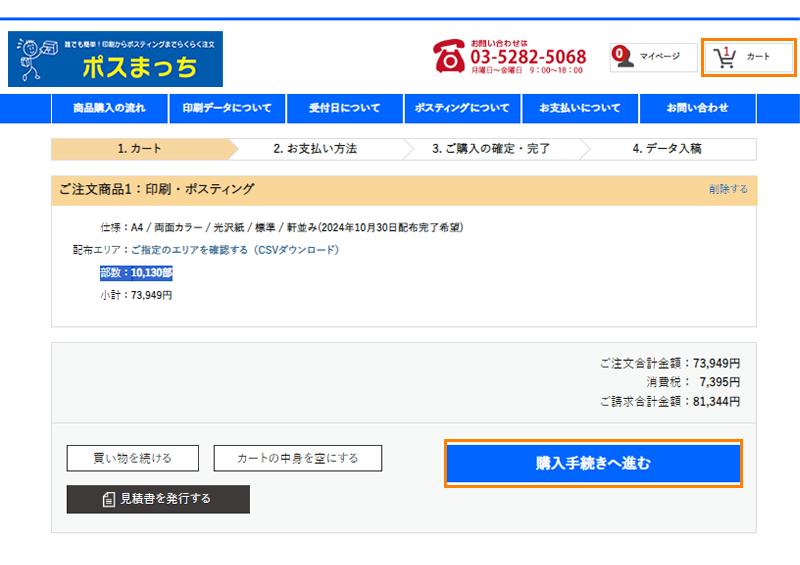Viewport: 800px width, 565px height.
Task: Open お支払いについて navigation item
Action: coord(579,108)
